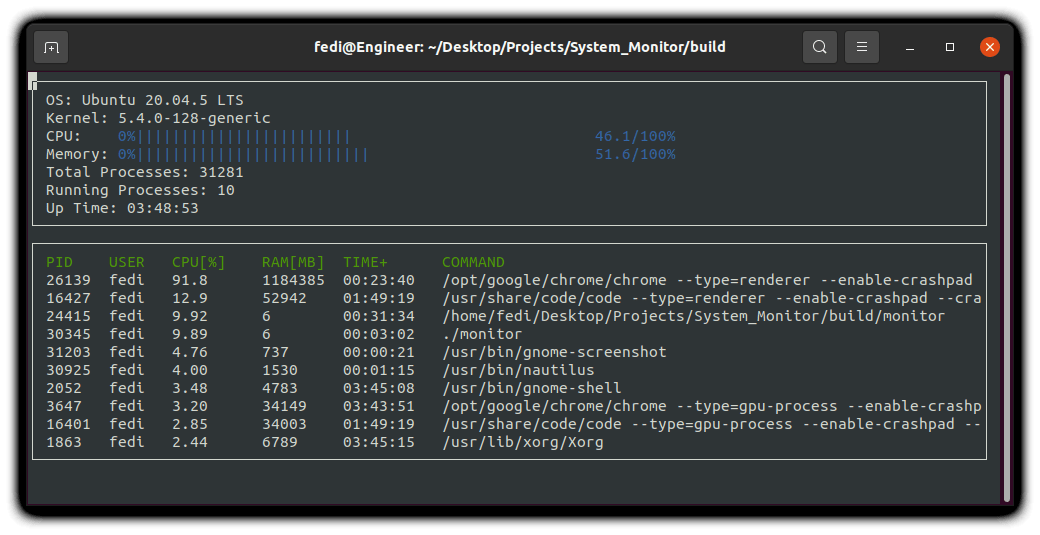Click Total Processes: 31281

tap(145, 172)
